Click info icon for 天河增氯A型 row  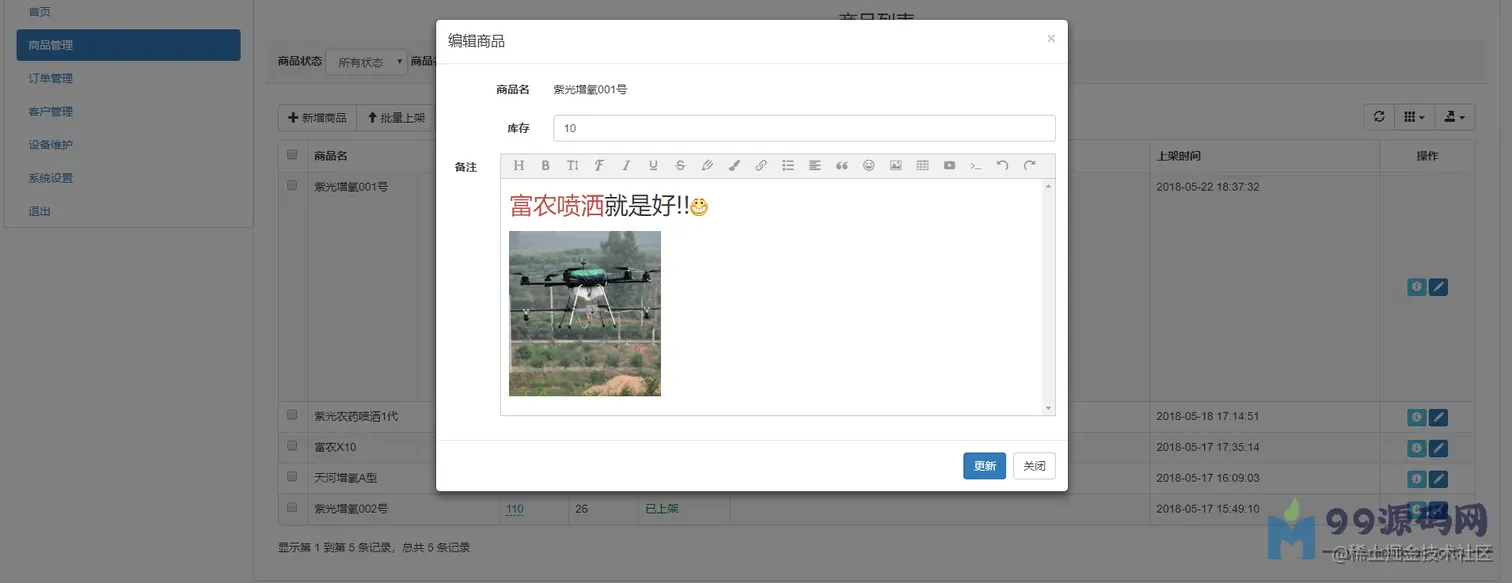(1416, 479)
